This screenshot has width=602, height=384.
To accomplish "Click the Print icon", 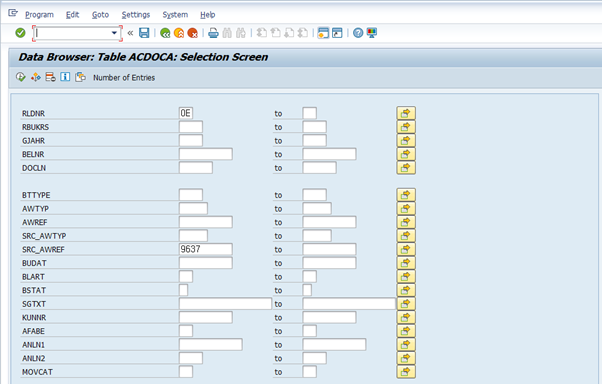I will click(x=213, y=33).
